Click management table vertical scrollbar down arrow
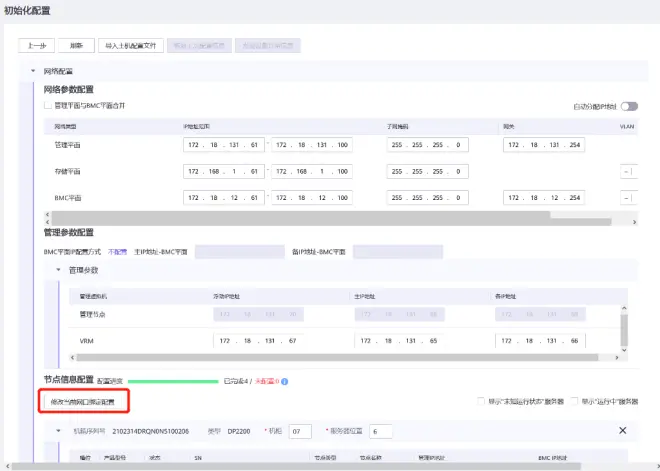The width and height of the screenshot is (660, 471). (624, 350)
